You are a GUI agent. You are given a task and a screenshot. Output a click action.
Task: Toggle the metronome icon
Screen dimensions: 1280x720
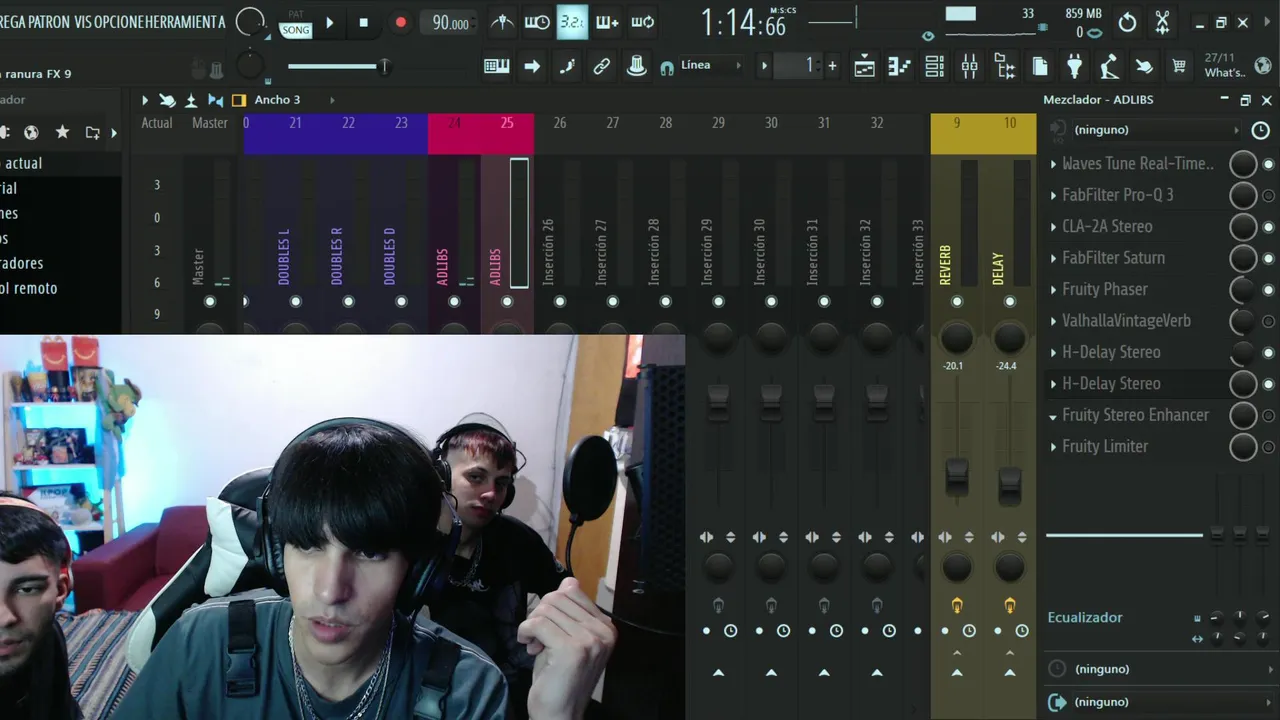tap(503, 22)
